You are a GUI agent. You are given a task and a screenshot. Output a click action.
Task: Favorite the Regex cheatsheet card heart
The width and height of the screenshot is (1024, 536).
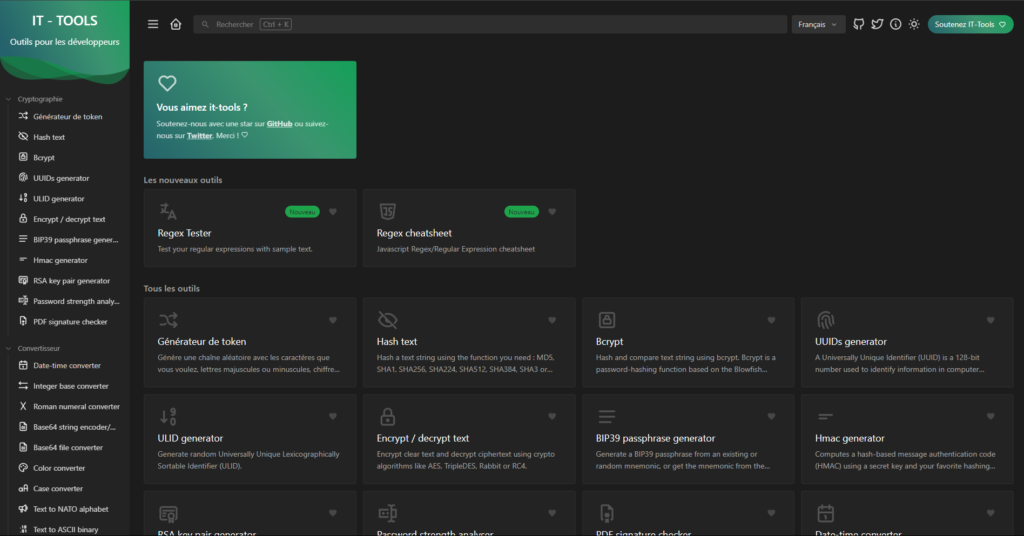552,212
